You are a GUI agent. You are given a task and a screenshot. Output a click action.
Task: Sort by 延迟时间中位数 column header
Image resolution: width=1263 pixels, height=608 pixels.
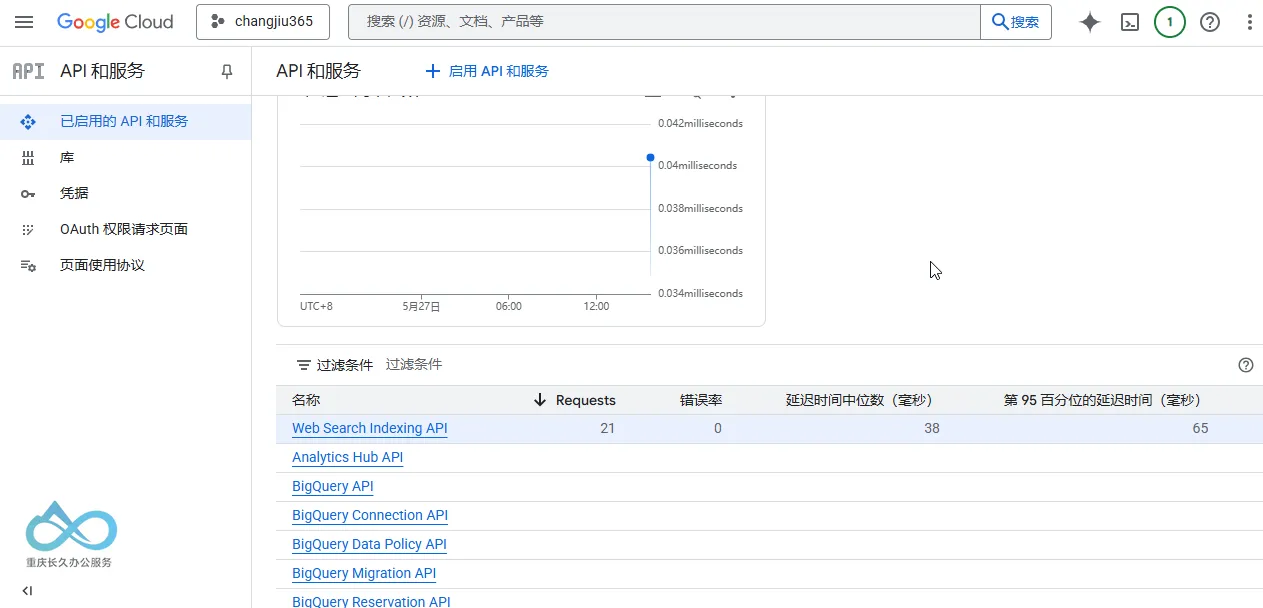tap(859, 400)
